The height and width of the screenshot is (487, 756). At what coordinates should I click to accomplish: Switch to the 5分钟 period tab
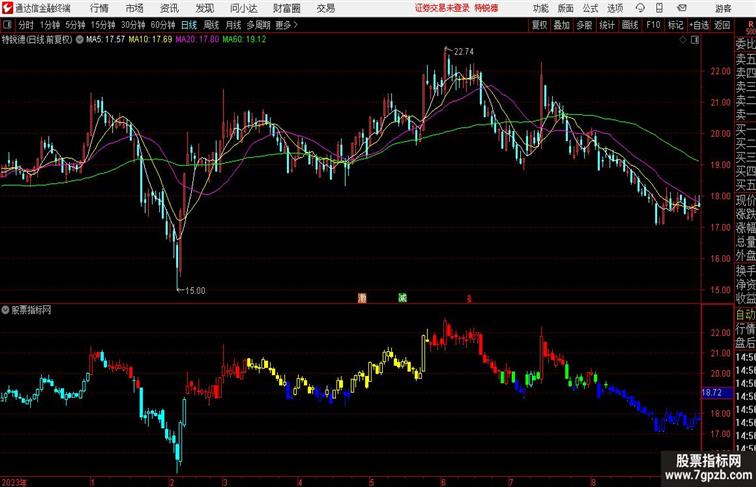click(75, 25)
